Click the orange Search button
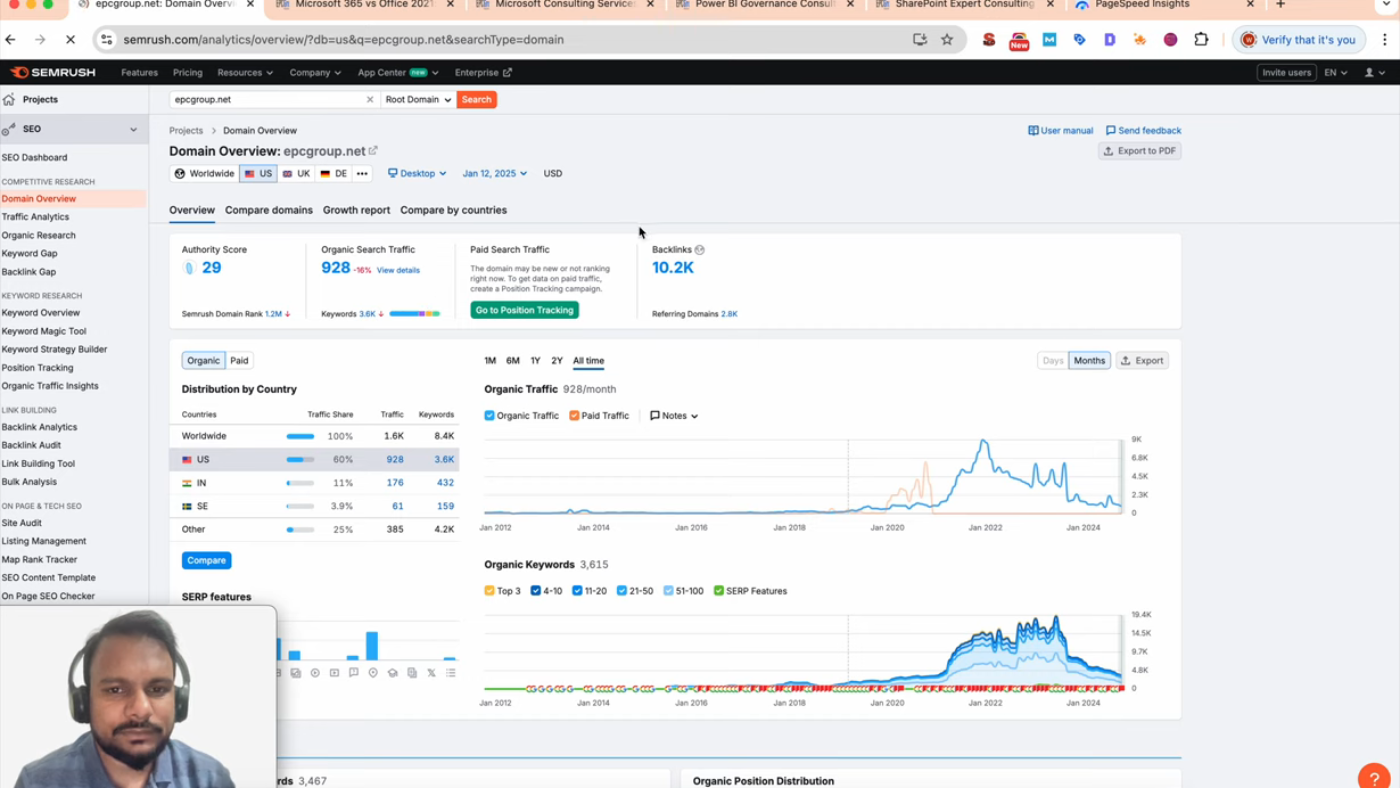 coord(476,100)
